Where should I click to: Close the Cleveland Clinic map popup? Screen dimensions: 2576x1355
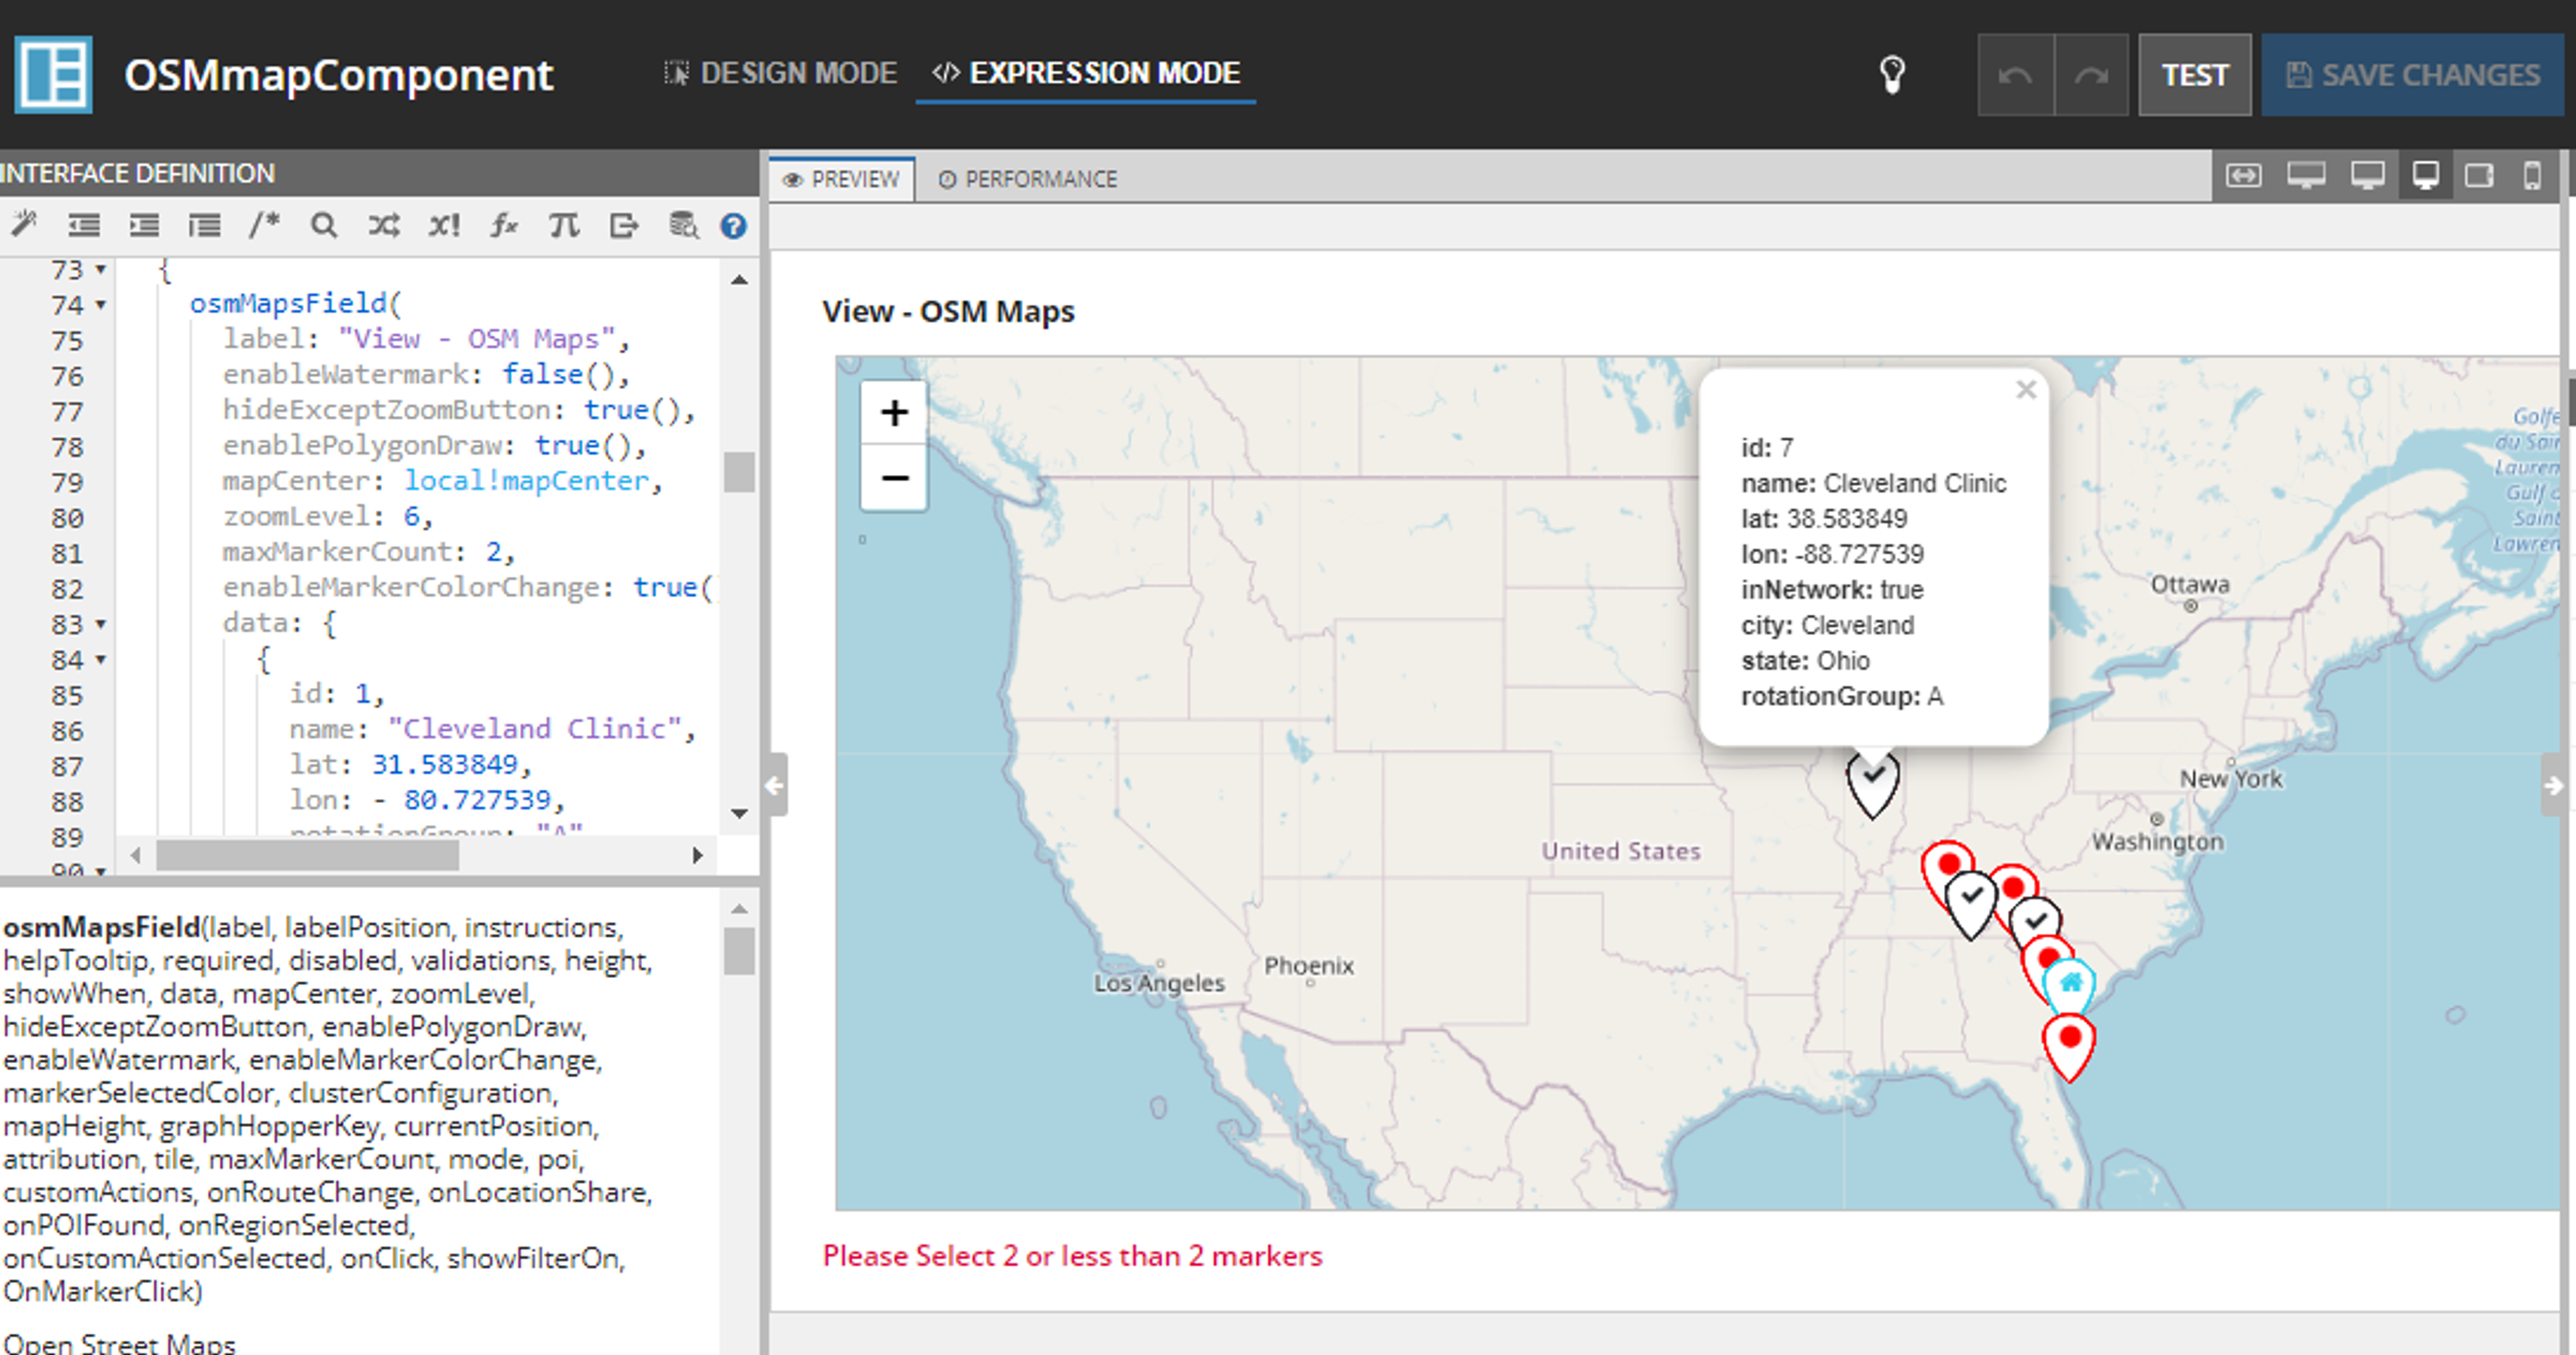2026,390
